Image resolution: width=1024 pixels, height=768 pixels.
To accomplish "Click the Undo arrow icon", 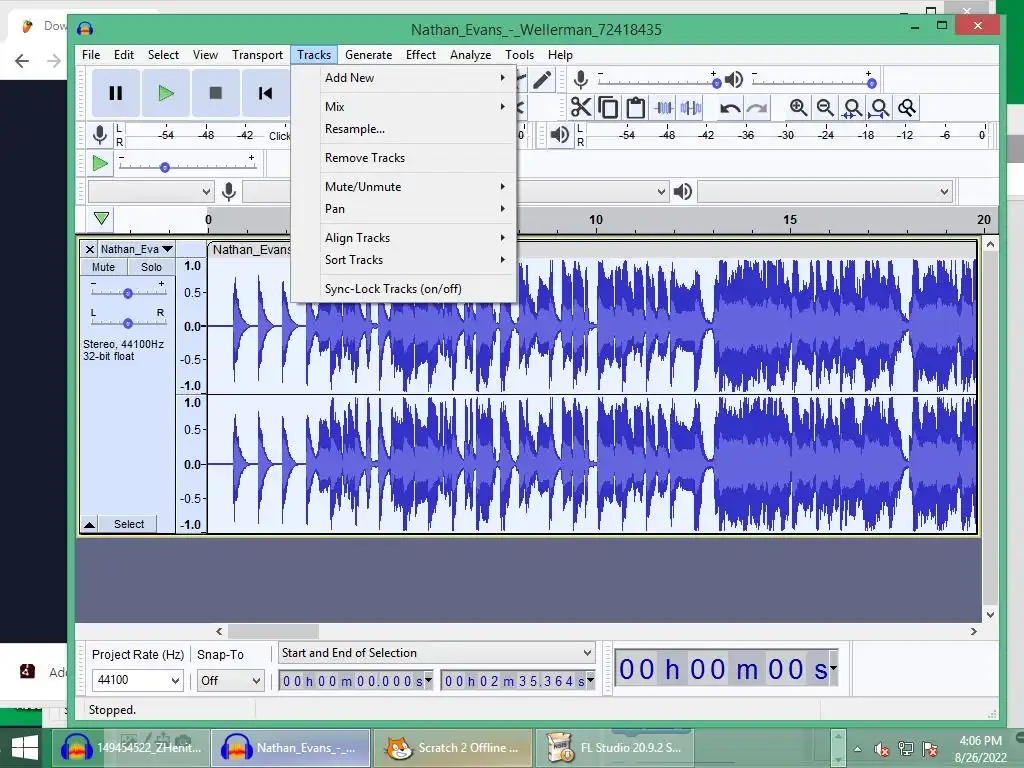I will (x=729, y=108).
